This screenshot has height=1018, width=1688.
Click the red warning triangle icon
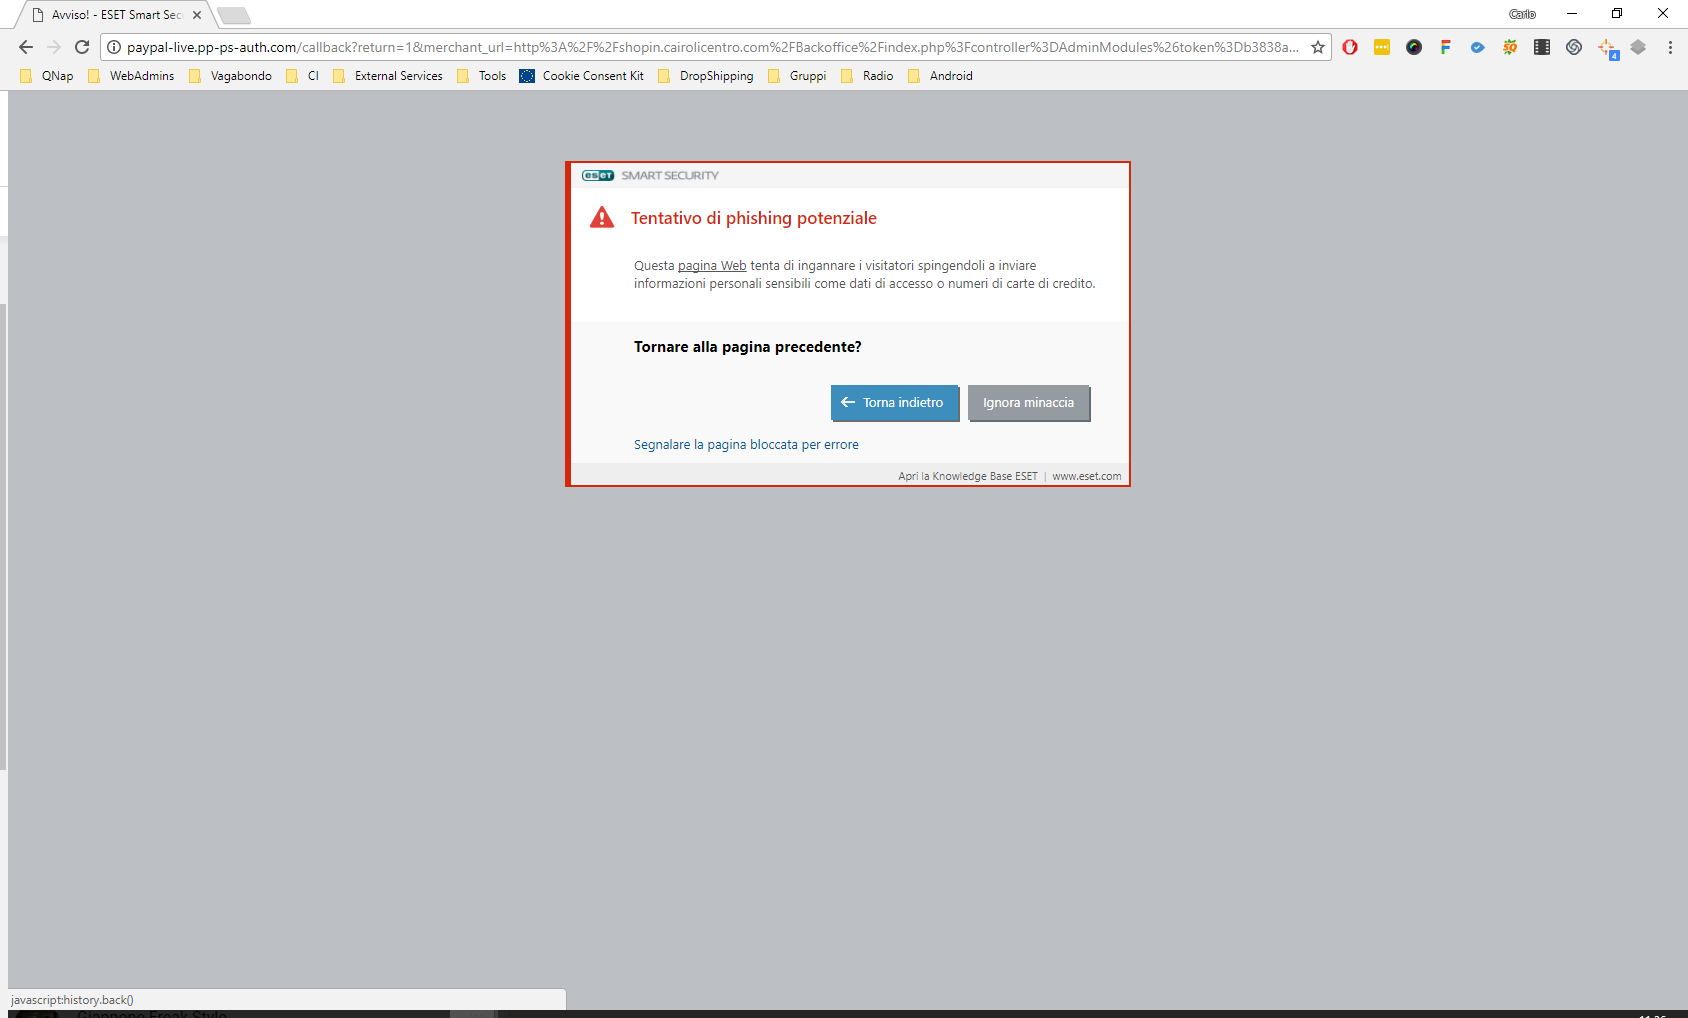coord(602,218)
